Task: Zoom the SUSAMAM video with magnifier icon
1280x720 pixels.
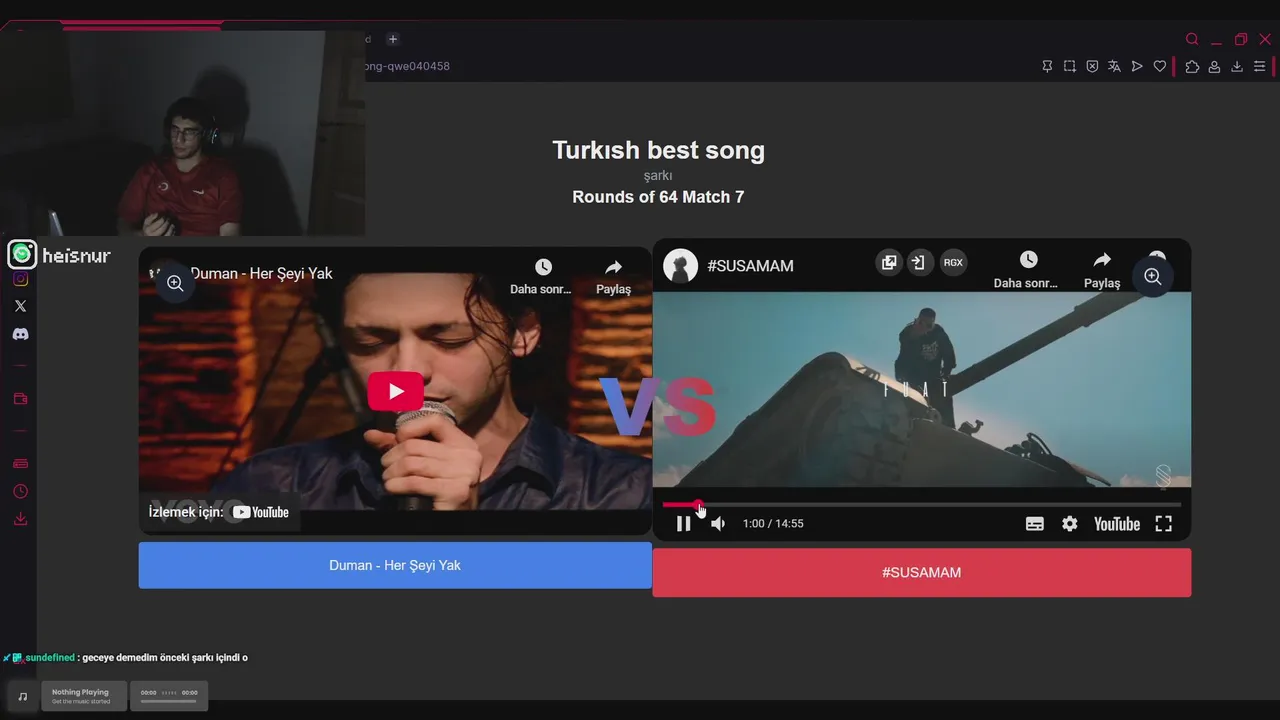Action: (x=1152, y=276)
